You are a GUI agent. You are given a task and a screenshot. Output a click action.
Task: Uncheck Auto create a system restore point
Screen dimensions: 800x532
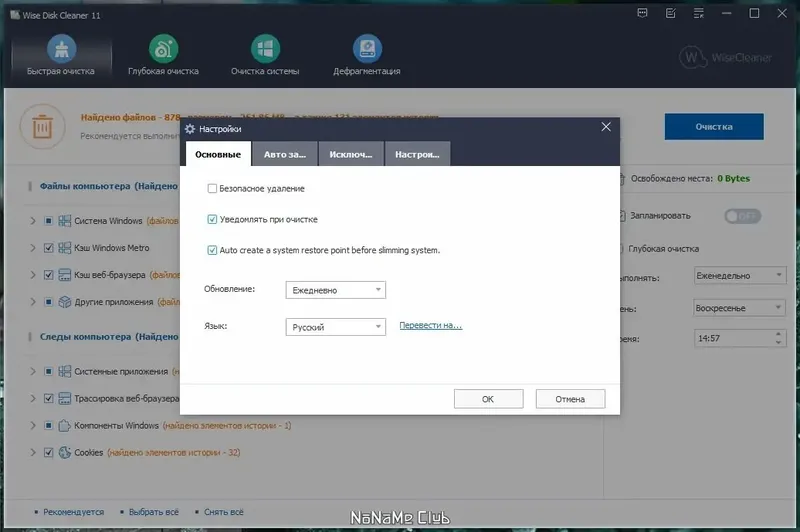(x=212, y=250)
